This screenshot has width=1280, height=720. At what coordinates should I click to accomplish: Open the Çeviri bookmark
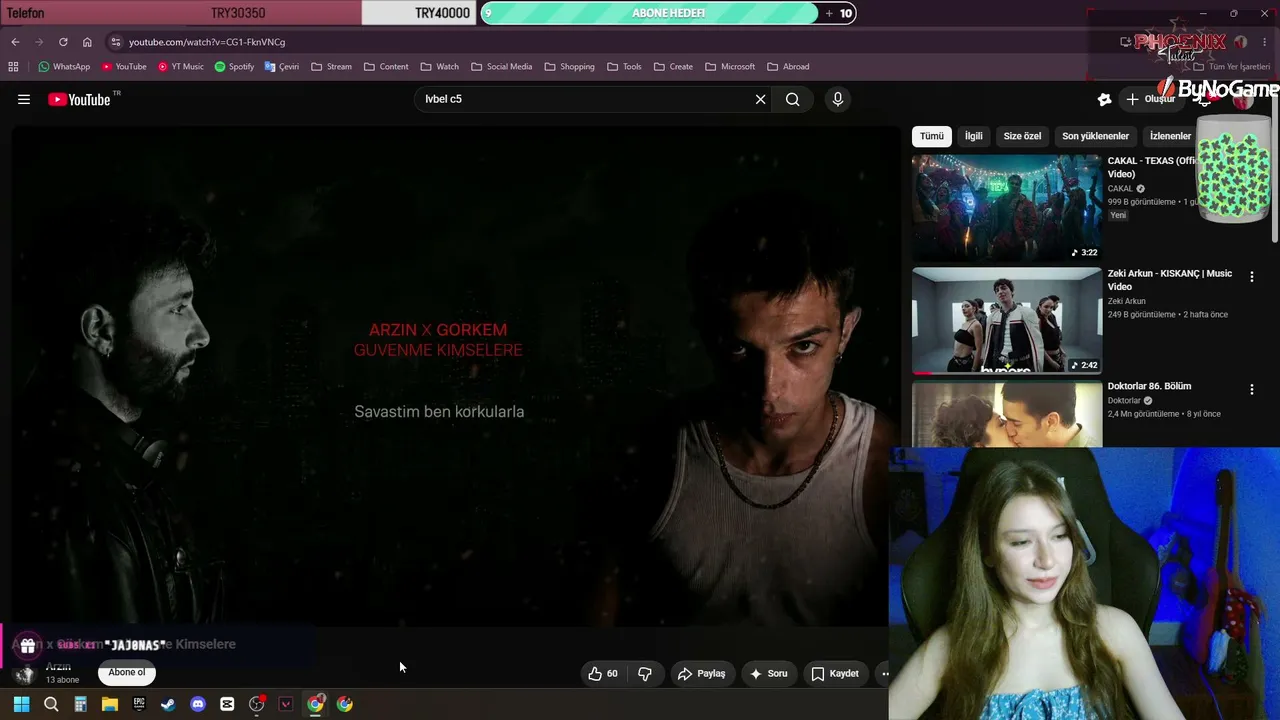pos(282,67)
